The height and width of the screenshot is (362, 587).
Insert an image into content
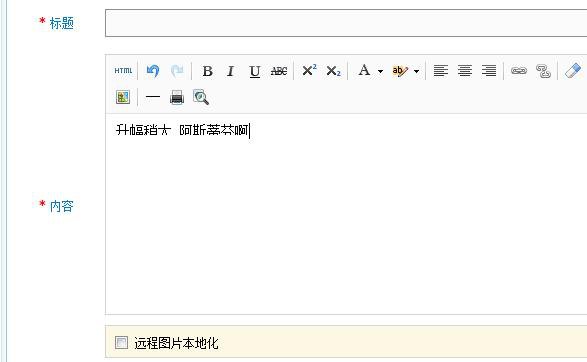(123, 97)
